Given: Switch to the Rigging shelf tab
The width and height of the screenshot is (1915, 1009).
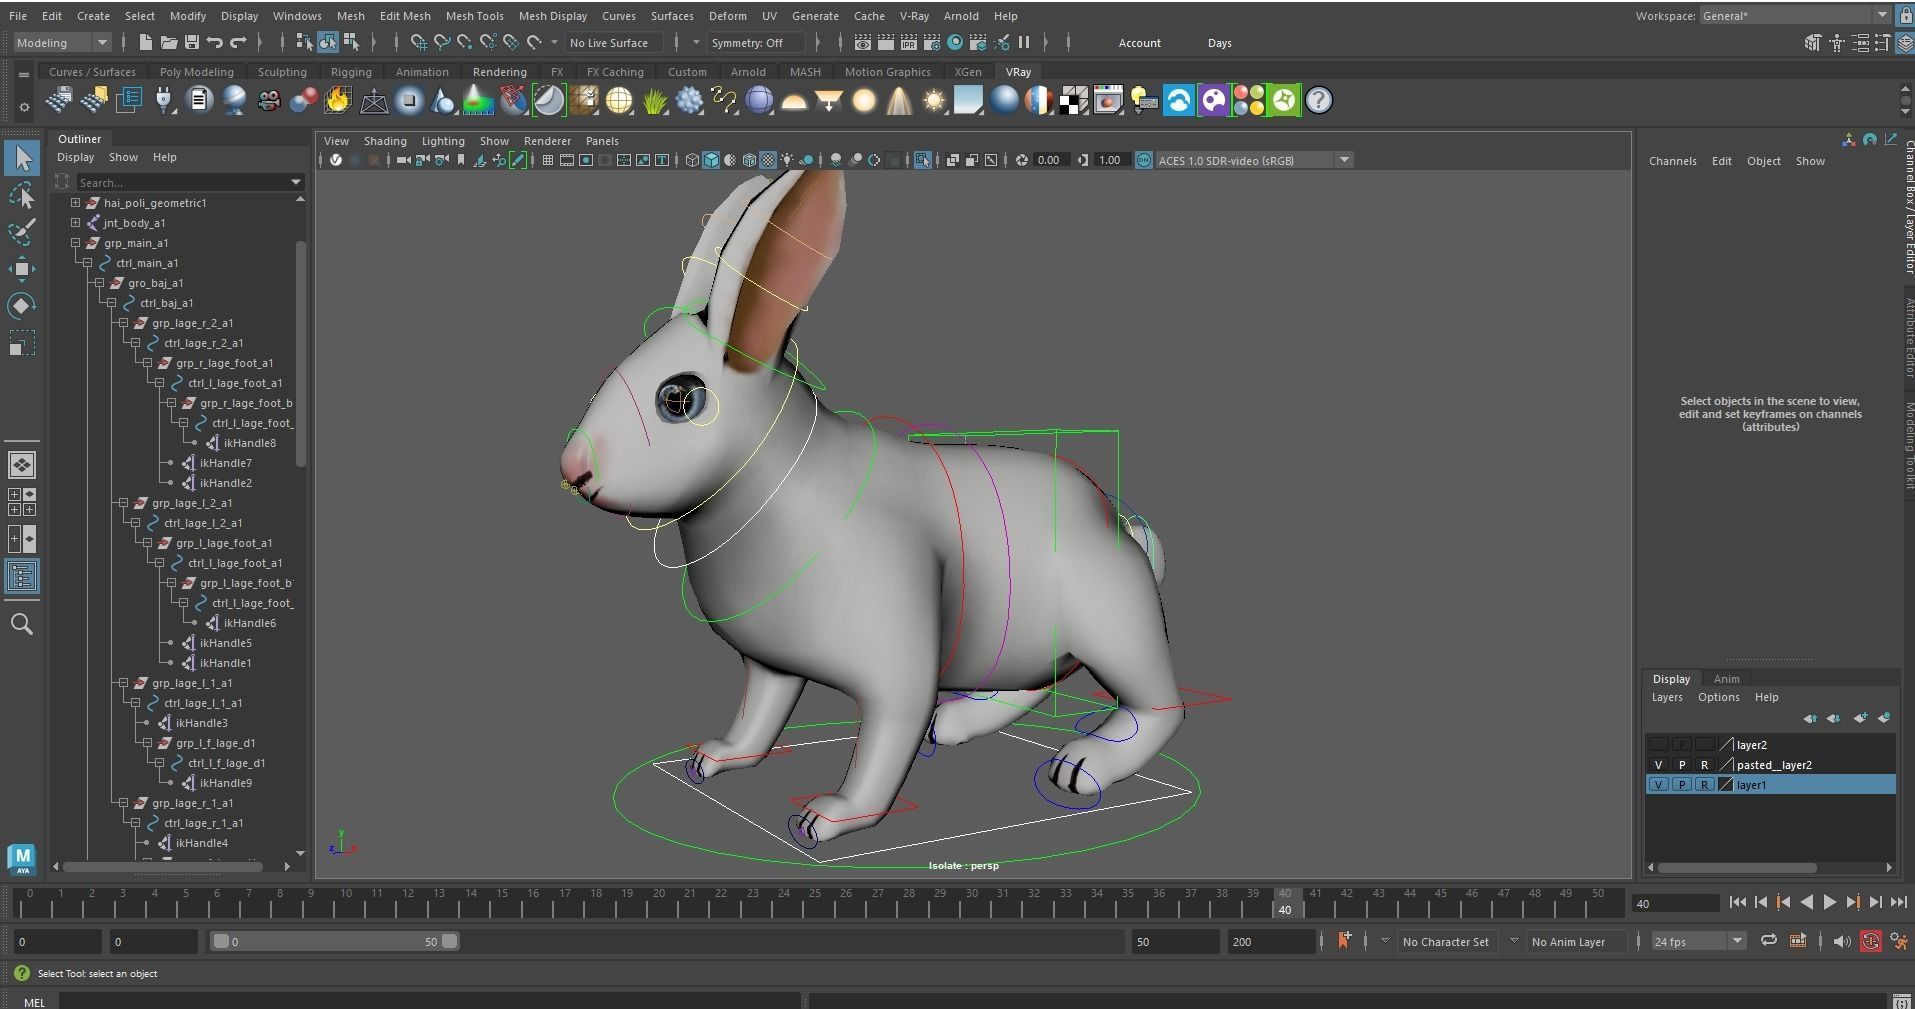Looking at the screenshot, I should pyautogui.click(x=351, y=72).
